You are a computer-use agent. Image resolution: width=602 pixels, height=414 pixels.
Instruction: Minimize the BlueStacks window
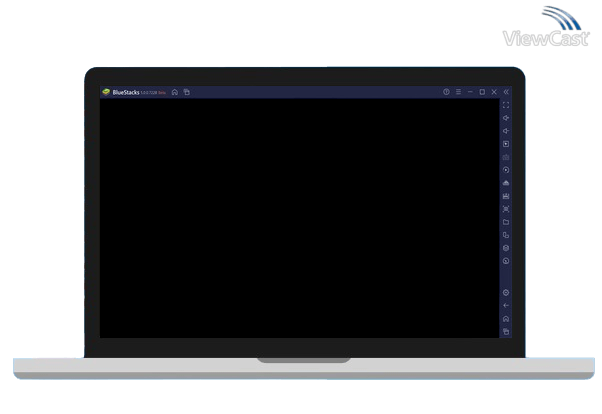coord(470,92)
